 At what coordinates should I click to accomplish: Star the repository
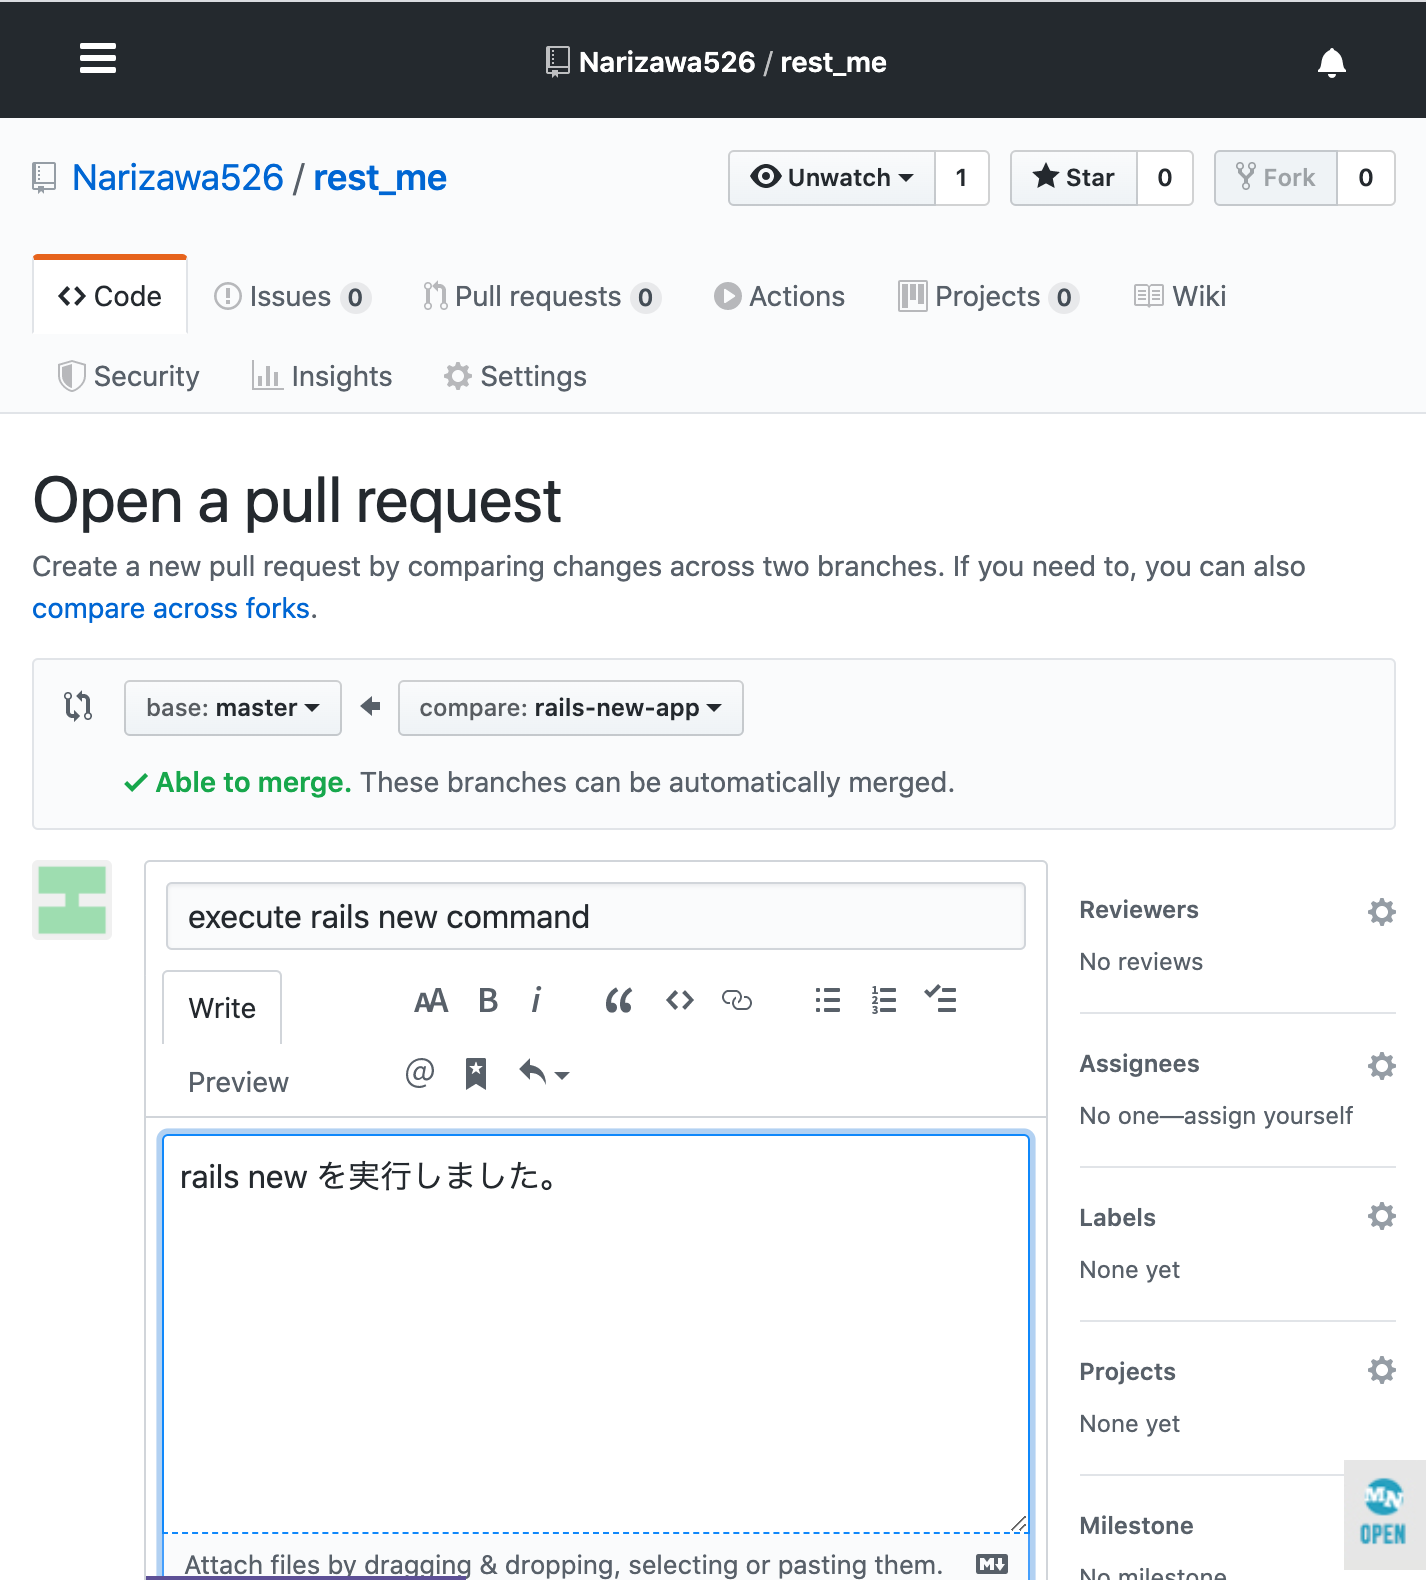tap(1074, 178)
